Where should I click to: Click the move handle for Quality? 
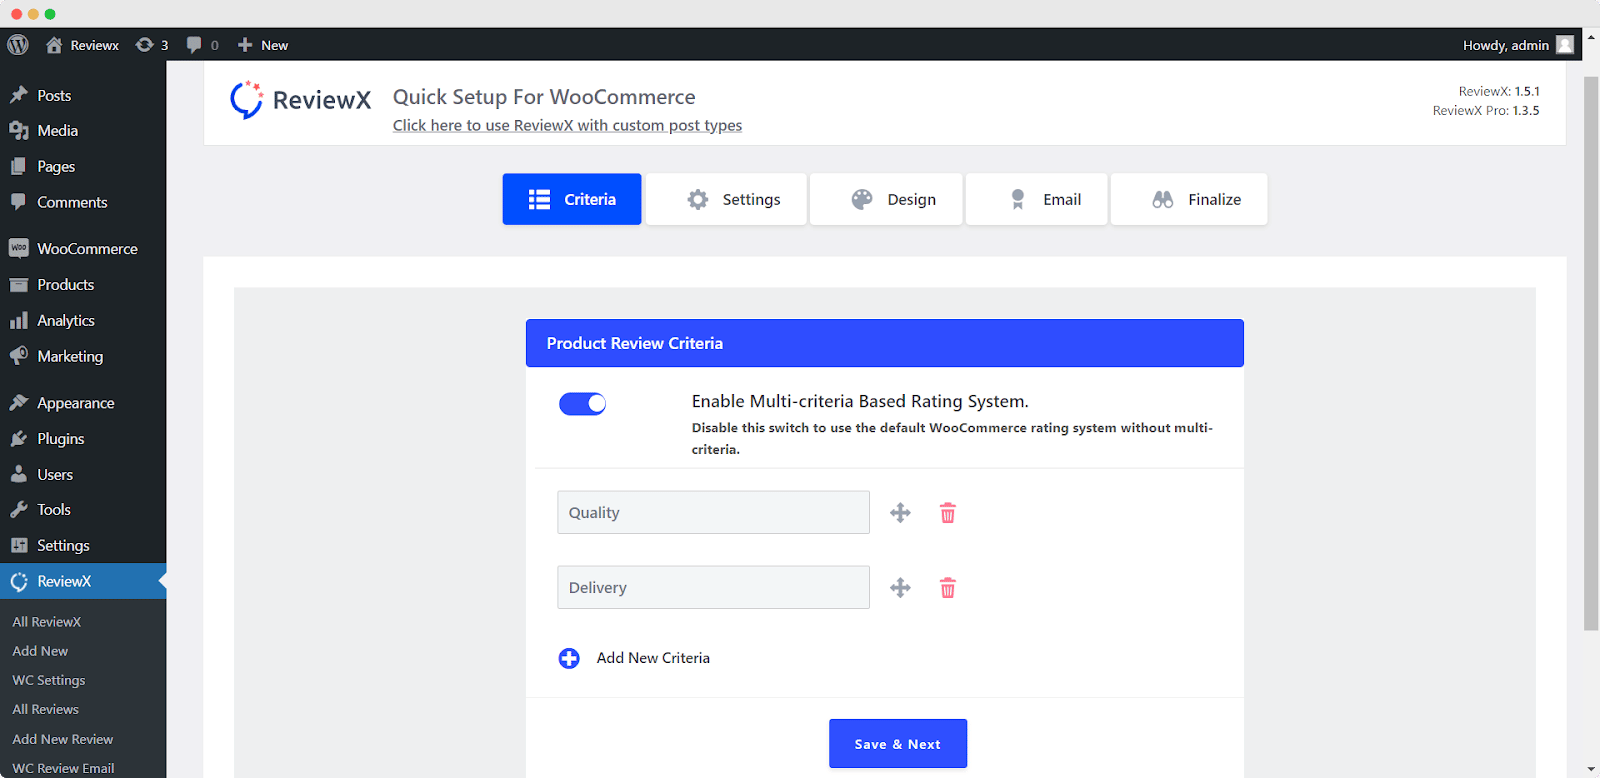pos(900,513)
